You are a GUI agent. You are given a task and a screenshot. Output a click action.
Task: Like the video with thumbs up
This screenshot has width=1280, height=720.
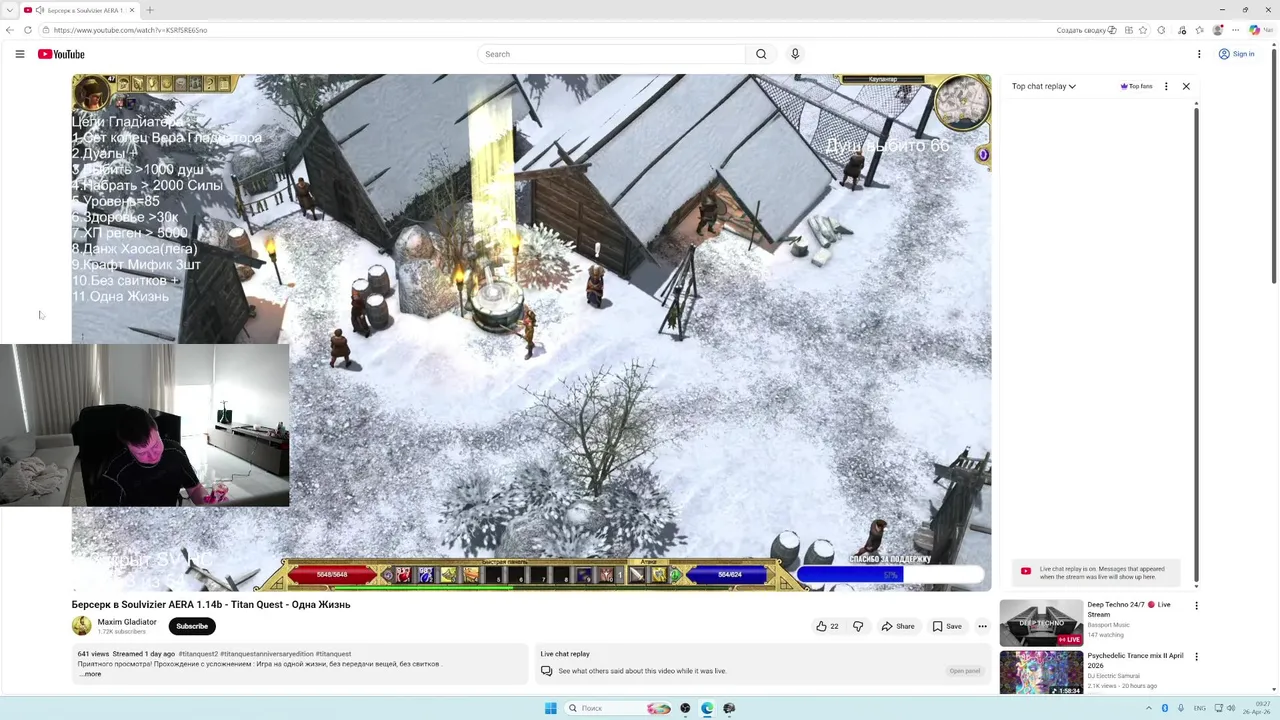(827, 626)
